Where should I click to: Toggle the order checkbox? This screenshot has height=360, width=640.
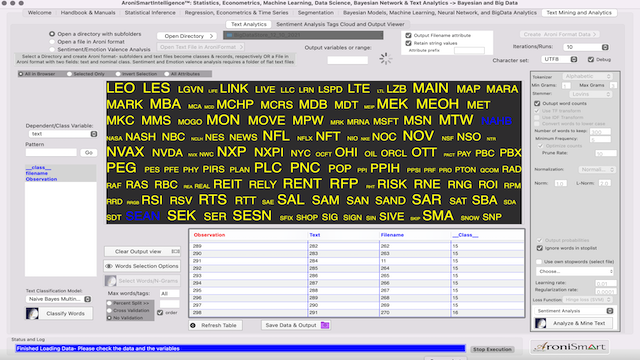tap(160, 313)
